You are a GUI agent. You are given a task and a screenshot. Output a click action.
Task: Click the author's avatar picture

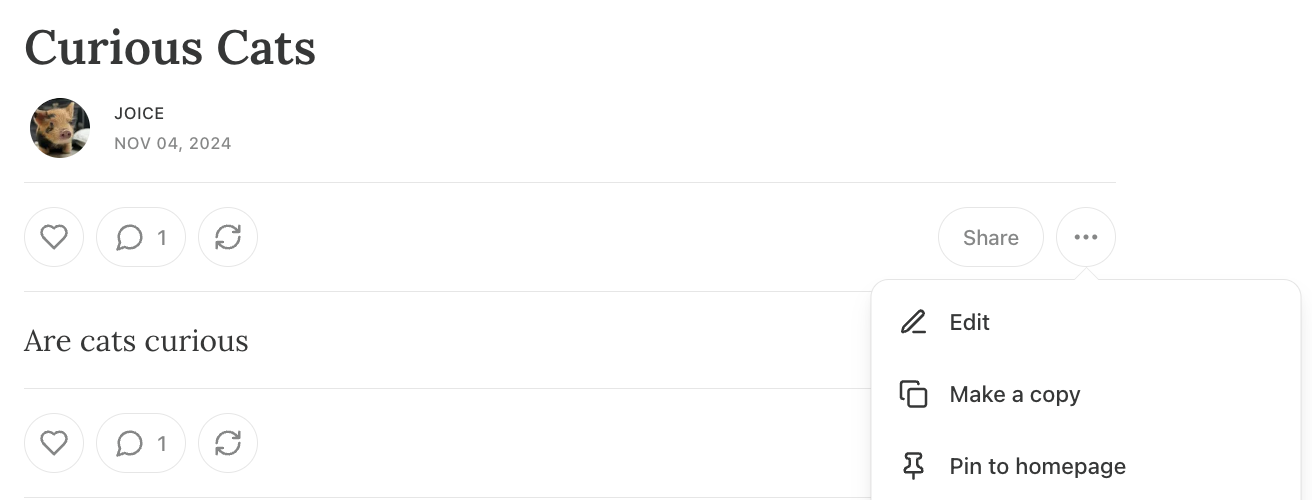click(x=60, y=128)
